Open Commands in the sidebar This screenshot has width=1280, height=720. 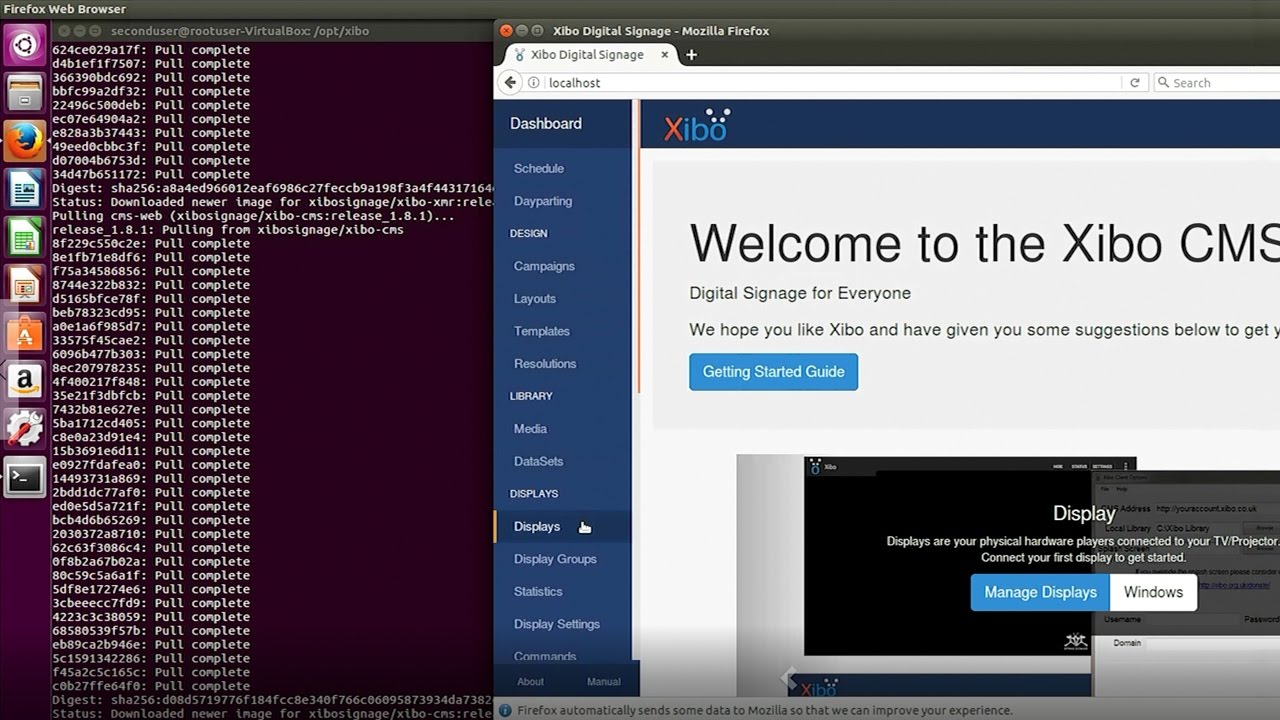pyautogui.click(x=545, y=656)
